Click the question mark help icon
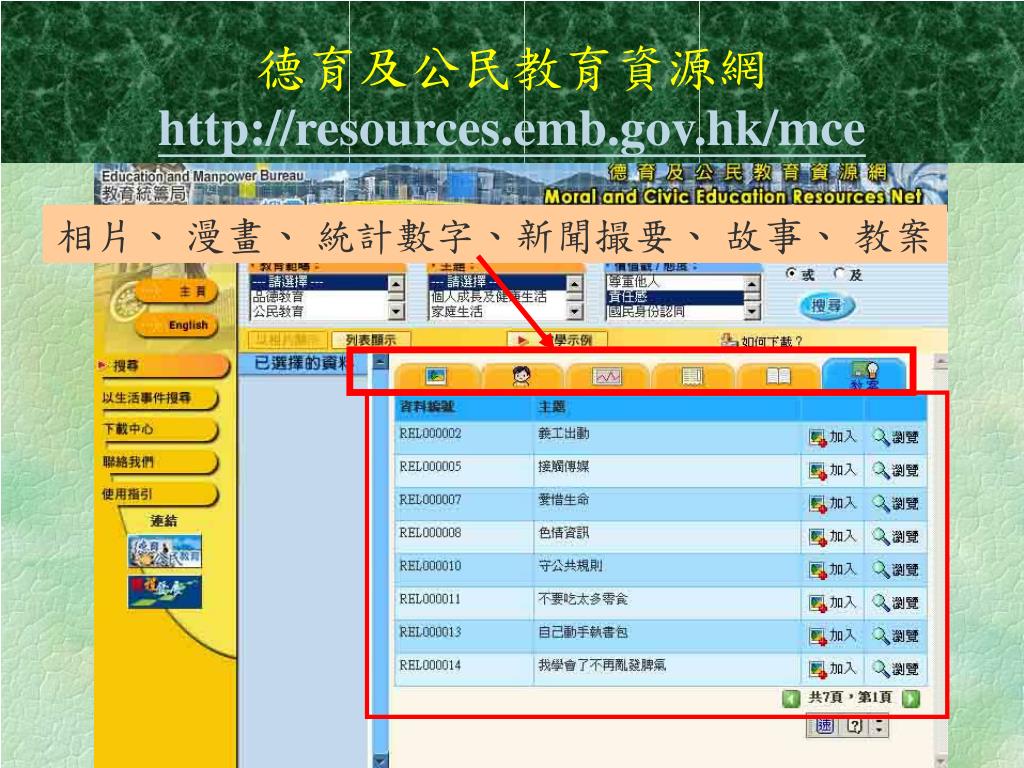Image resolution: width=1024 pixels, height=768 pixels. click(855, 726)
